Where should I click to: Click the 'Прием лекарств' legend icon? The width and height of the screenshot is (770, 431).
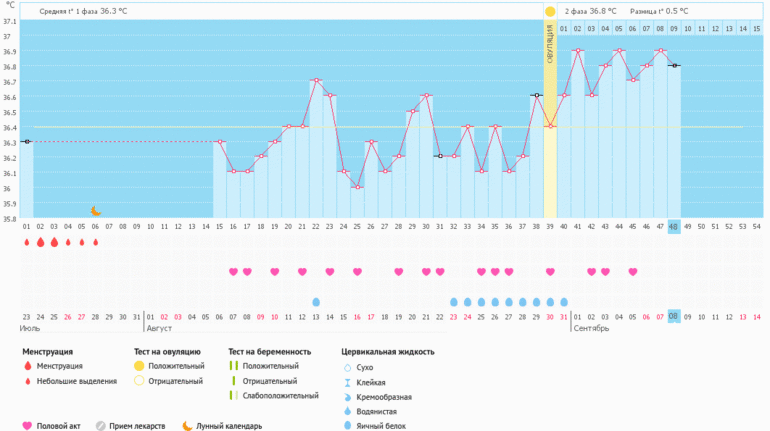pos(101,425)
